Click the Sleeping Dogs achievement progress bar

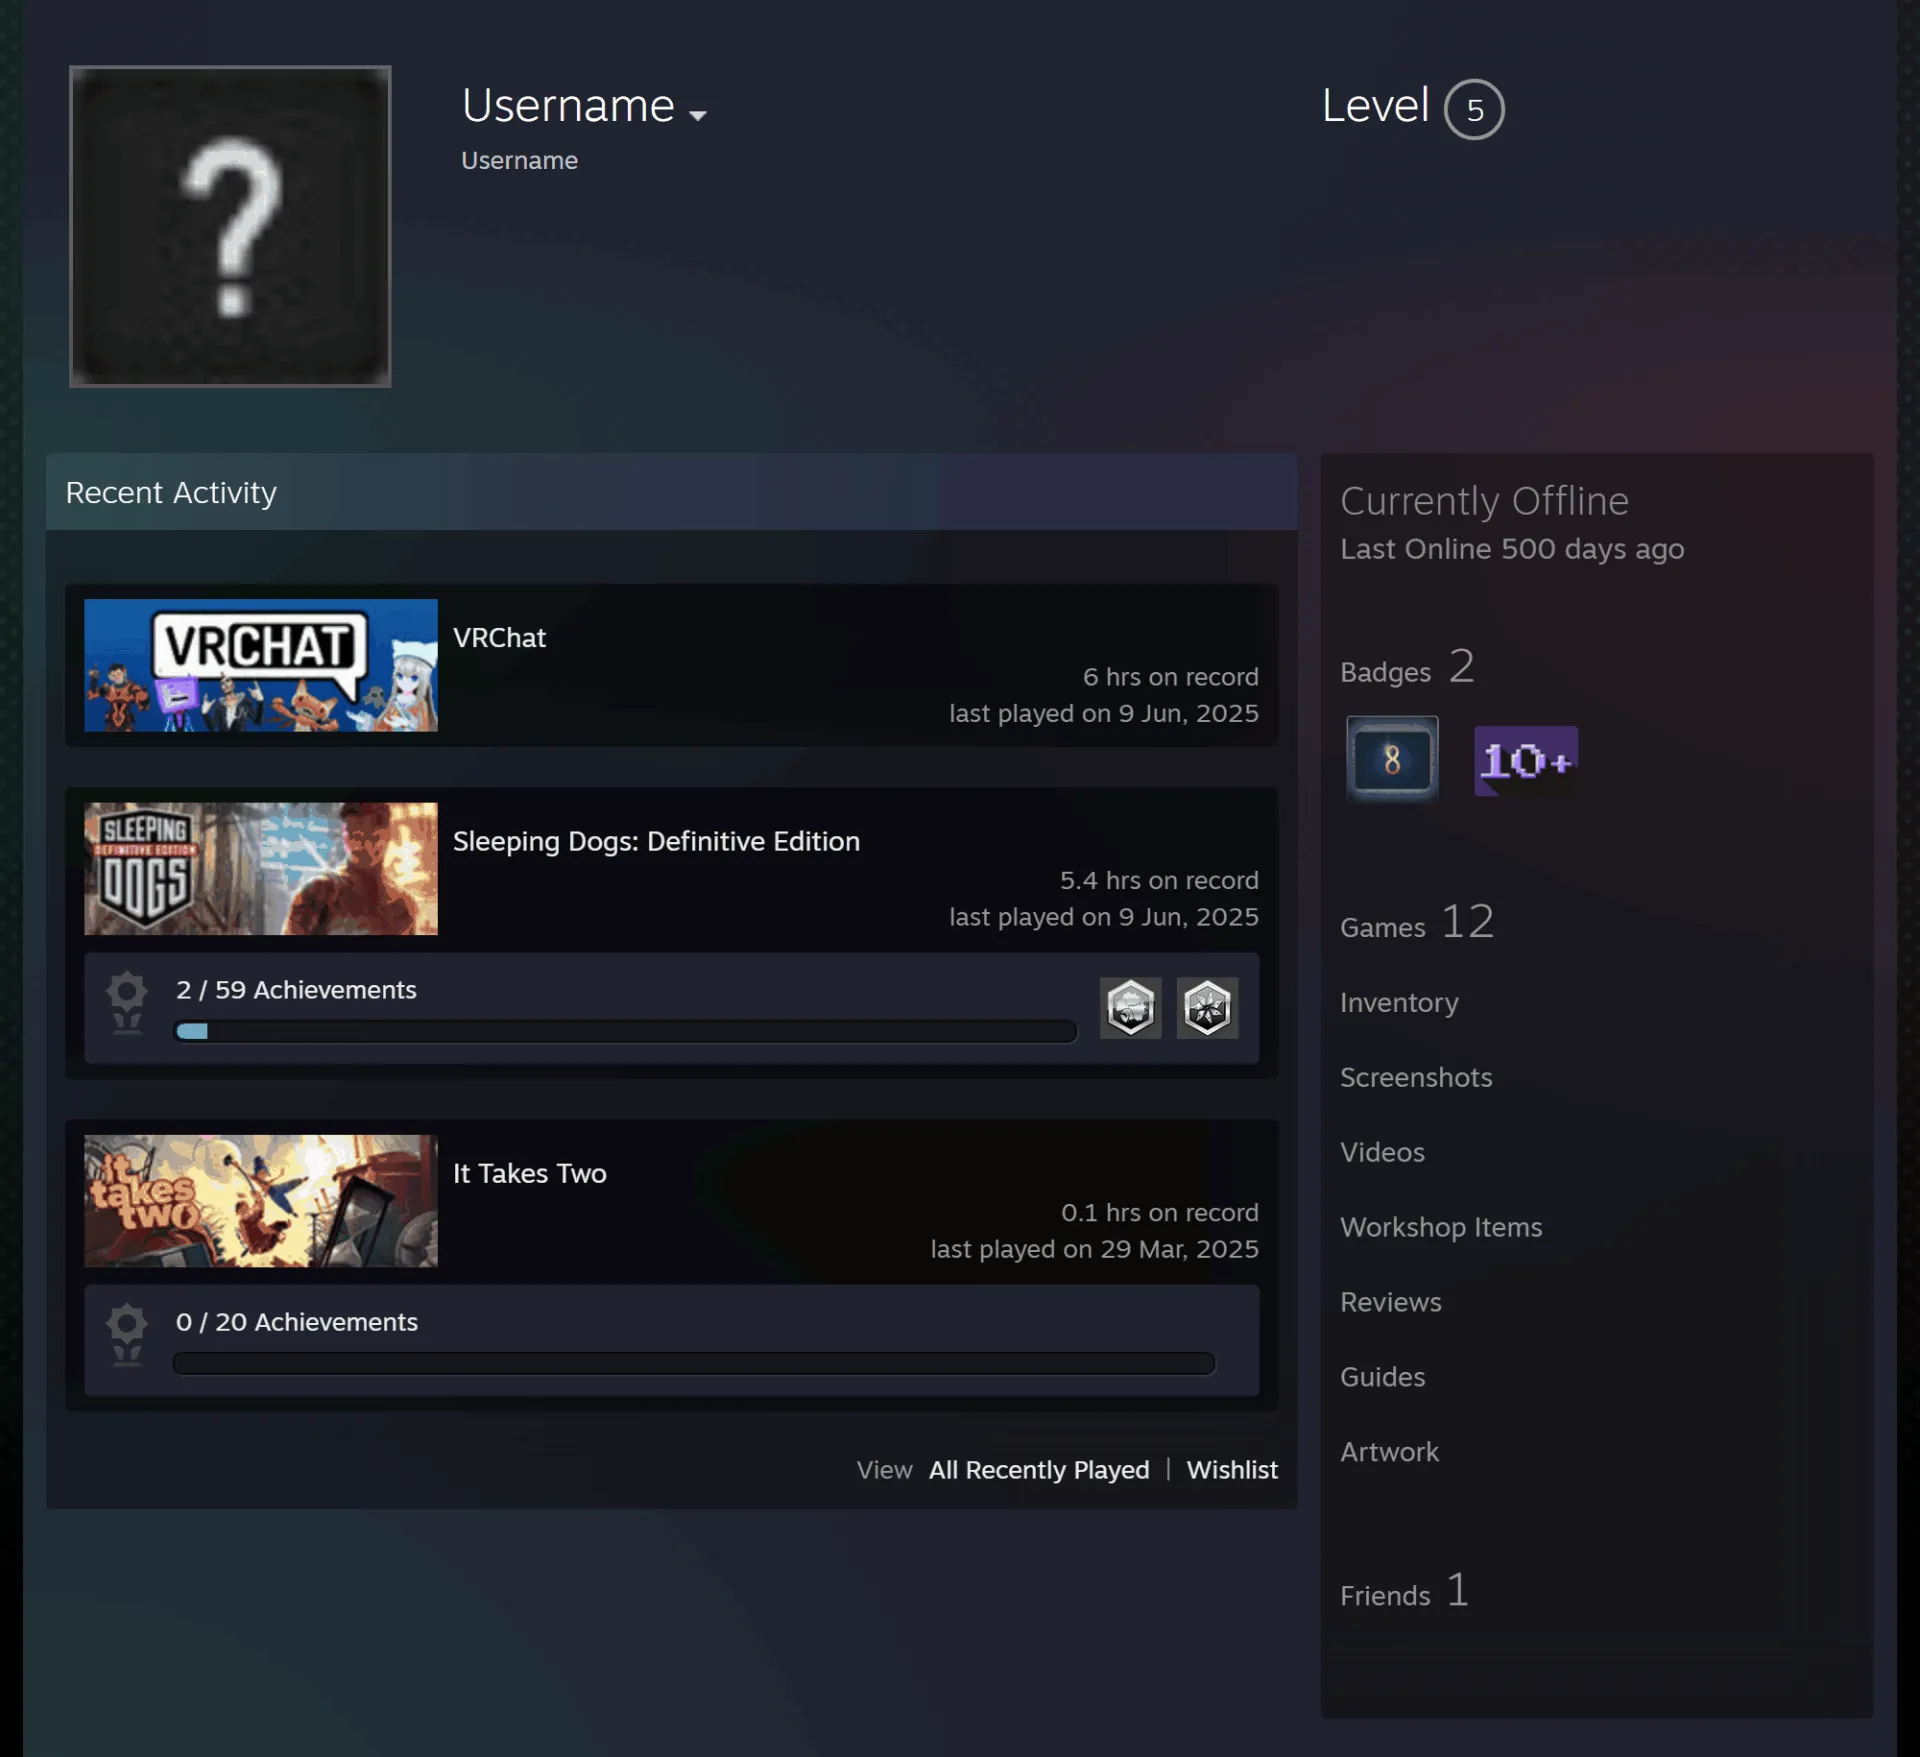(x=625, y=1031)
